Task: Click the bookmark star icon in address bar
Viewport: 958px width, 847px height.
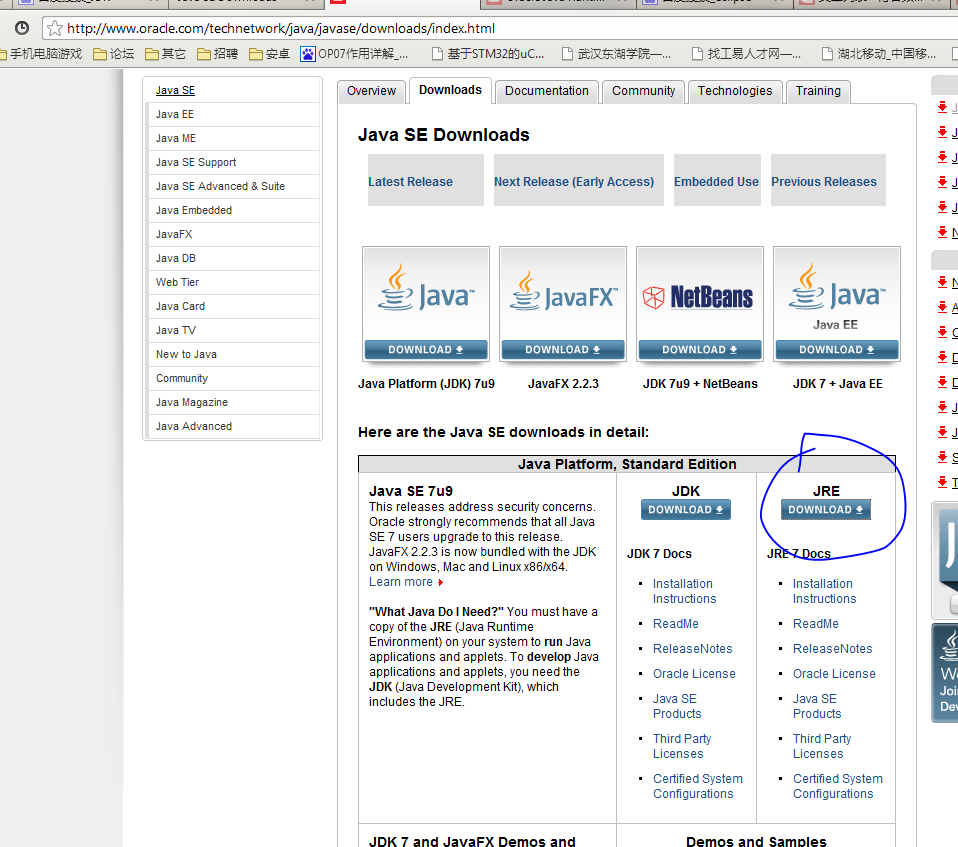Action: (54, 28)
